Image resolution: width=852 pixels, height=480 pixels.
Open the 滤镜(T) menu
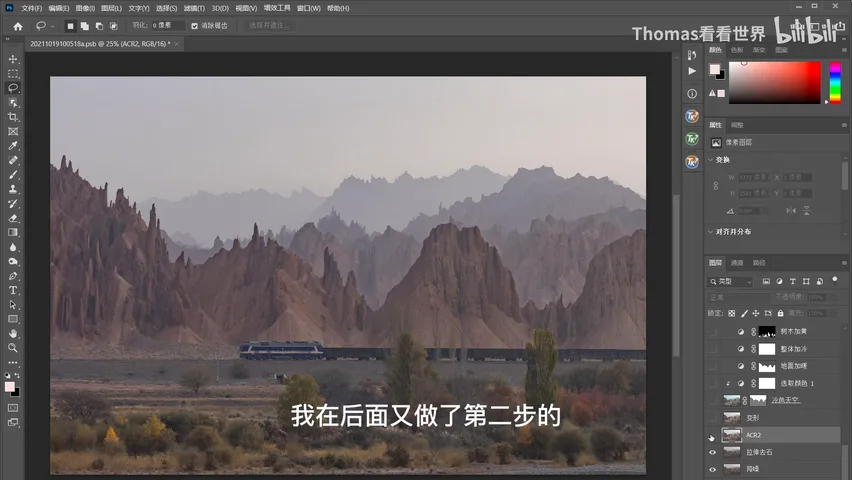194,8
